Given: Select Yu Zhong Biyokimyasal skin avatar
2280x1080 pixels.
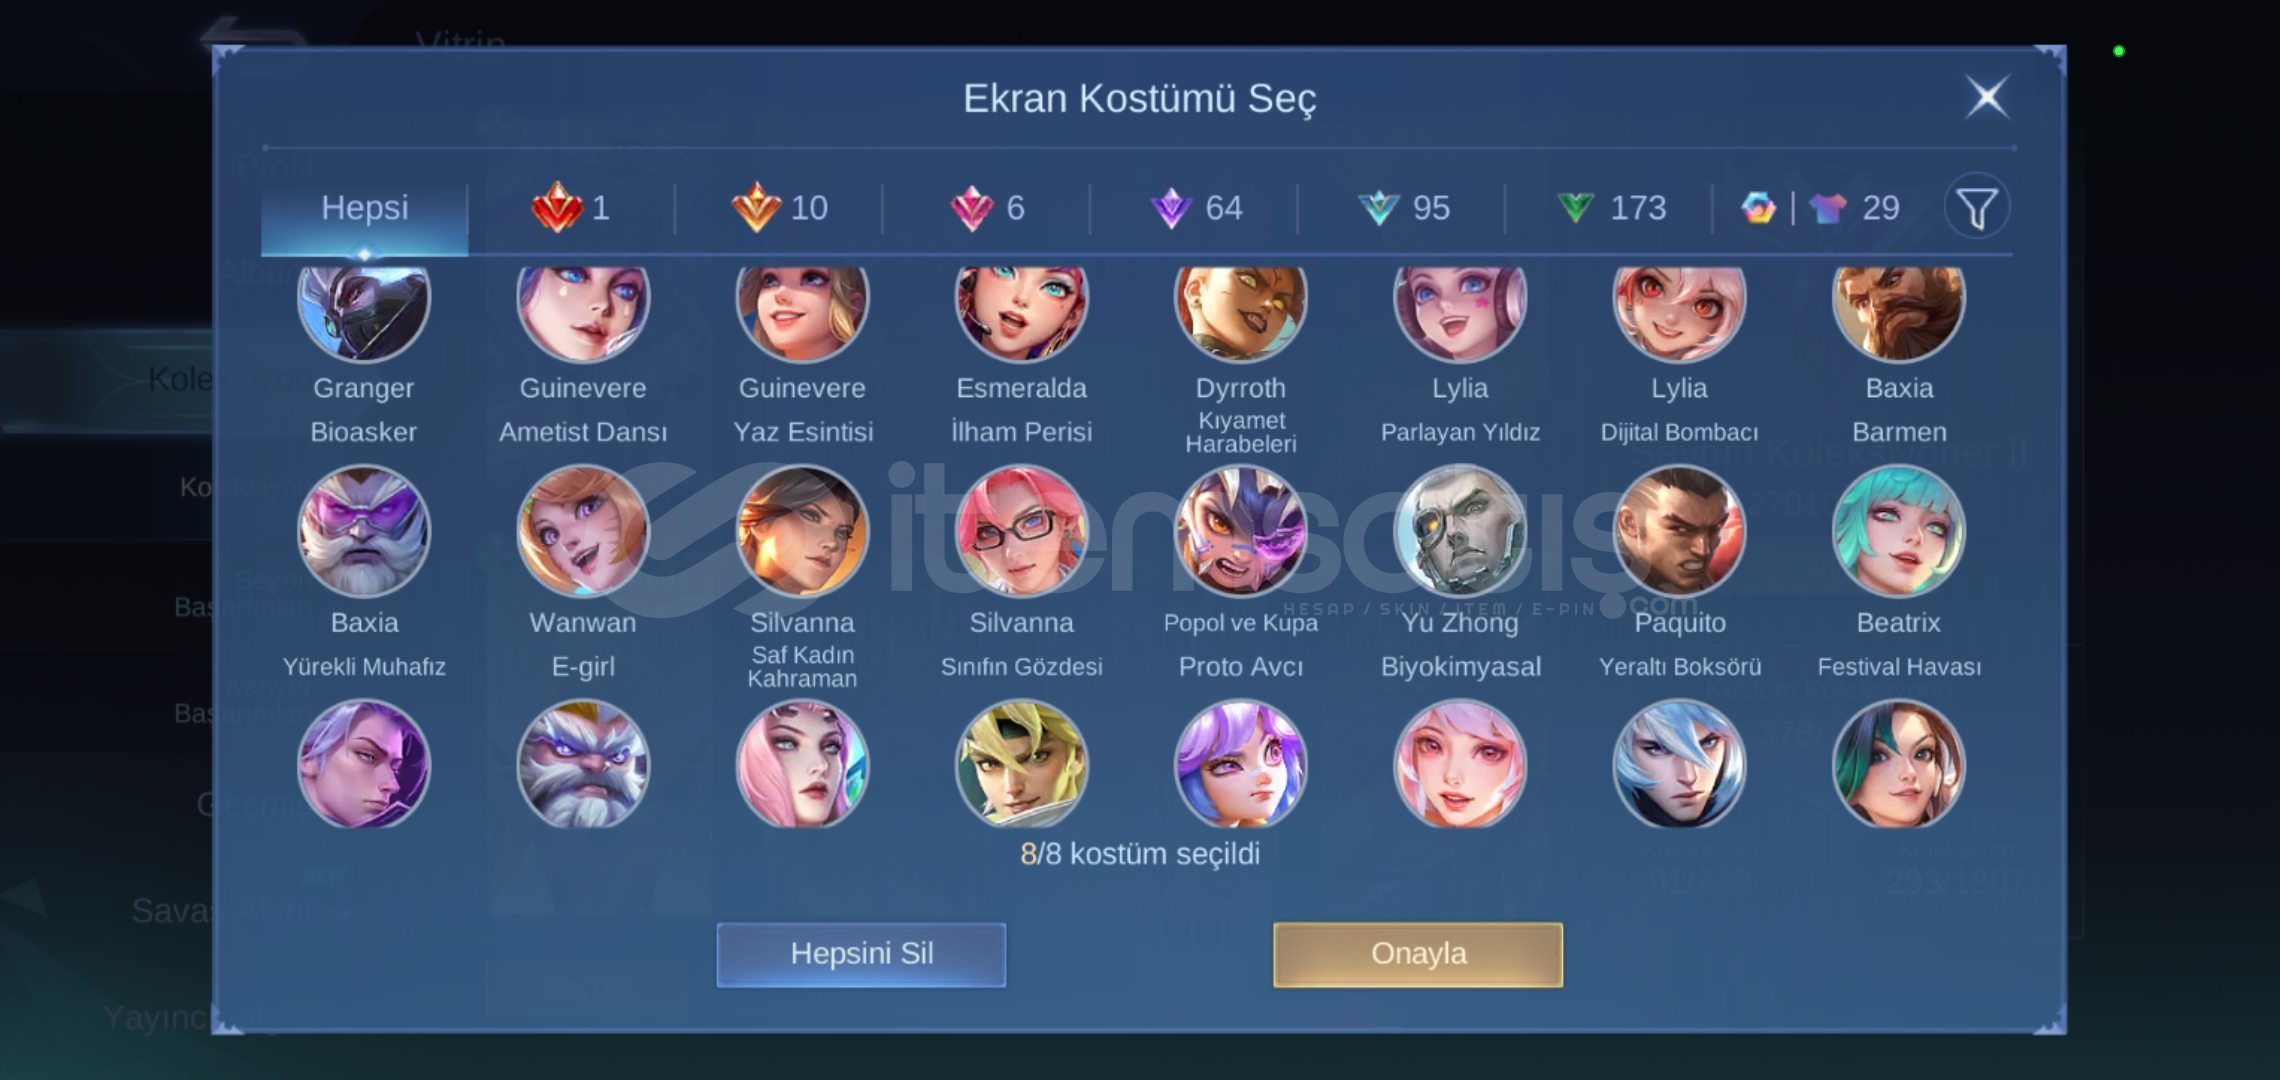Looking at the screenshot, I should tap(1460, 531).
